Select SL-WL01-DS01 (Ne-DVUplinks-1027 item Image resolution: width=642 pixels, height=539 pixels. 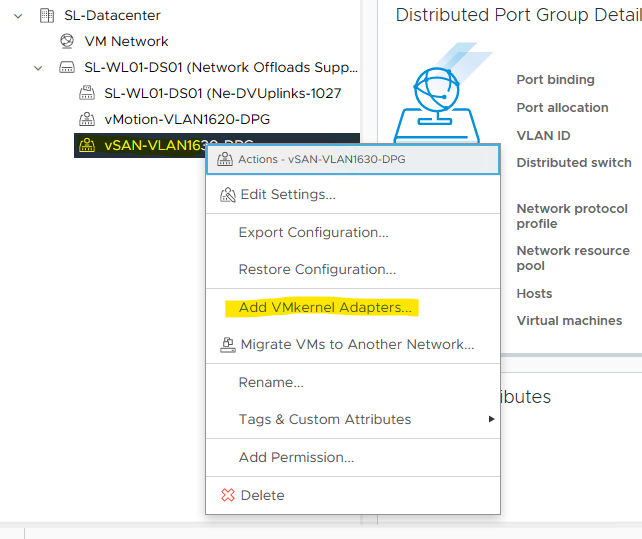(223, 93)
